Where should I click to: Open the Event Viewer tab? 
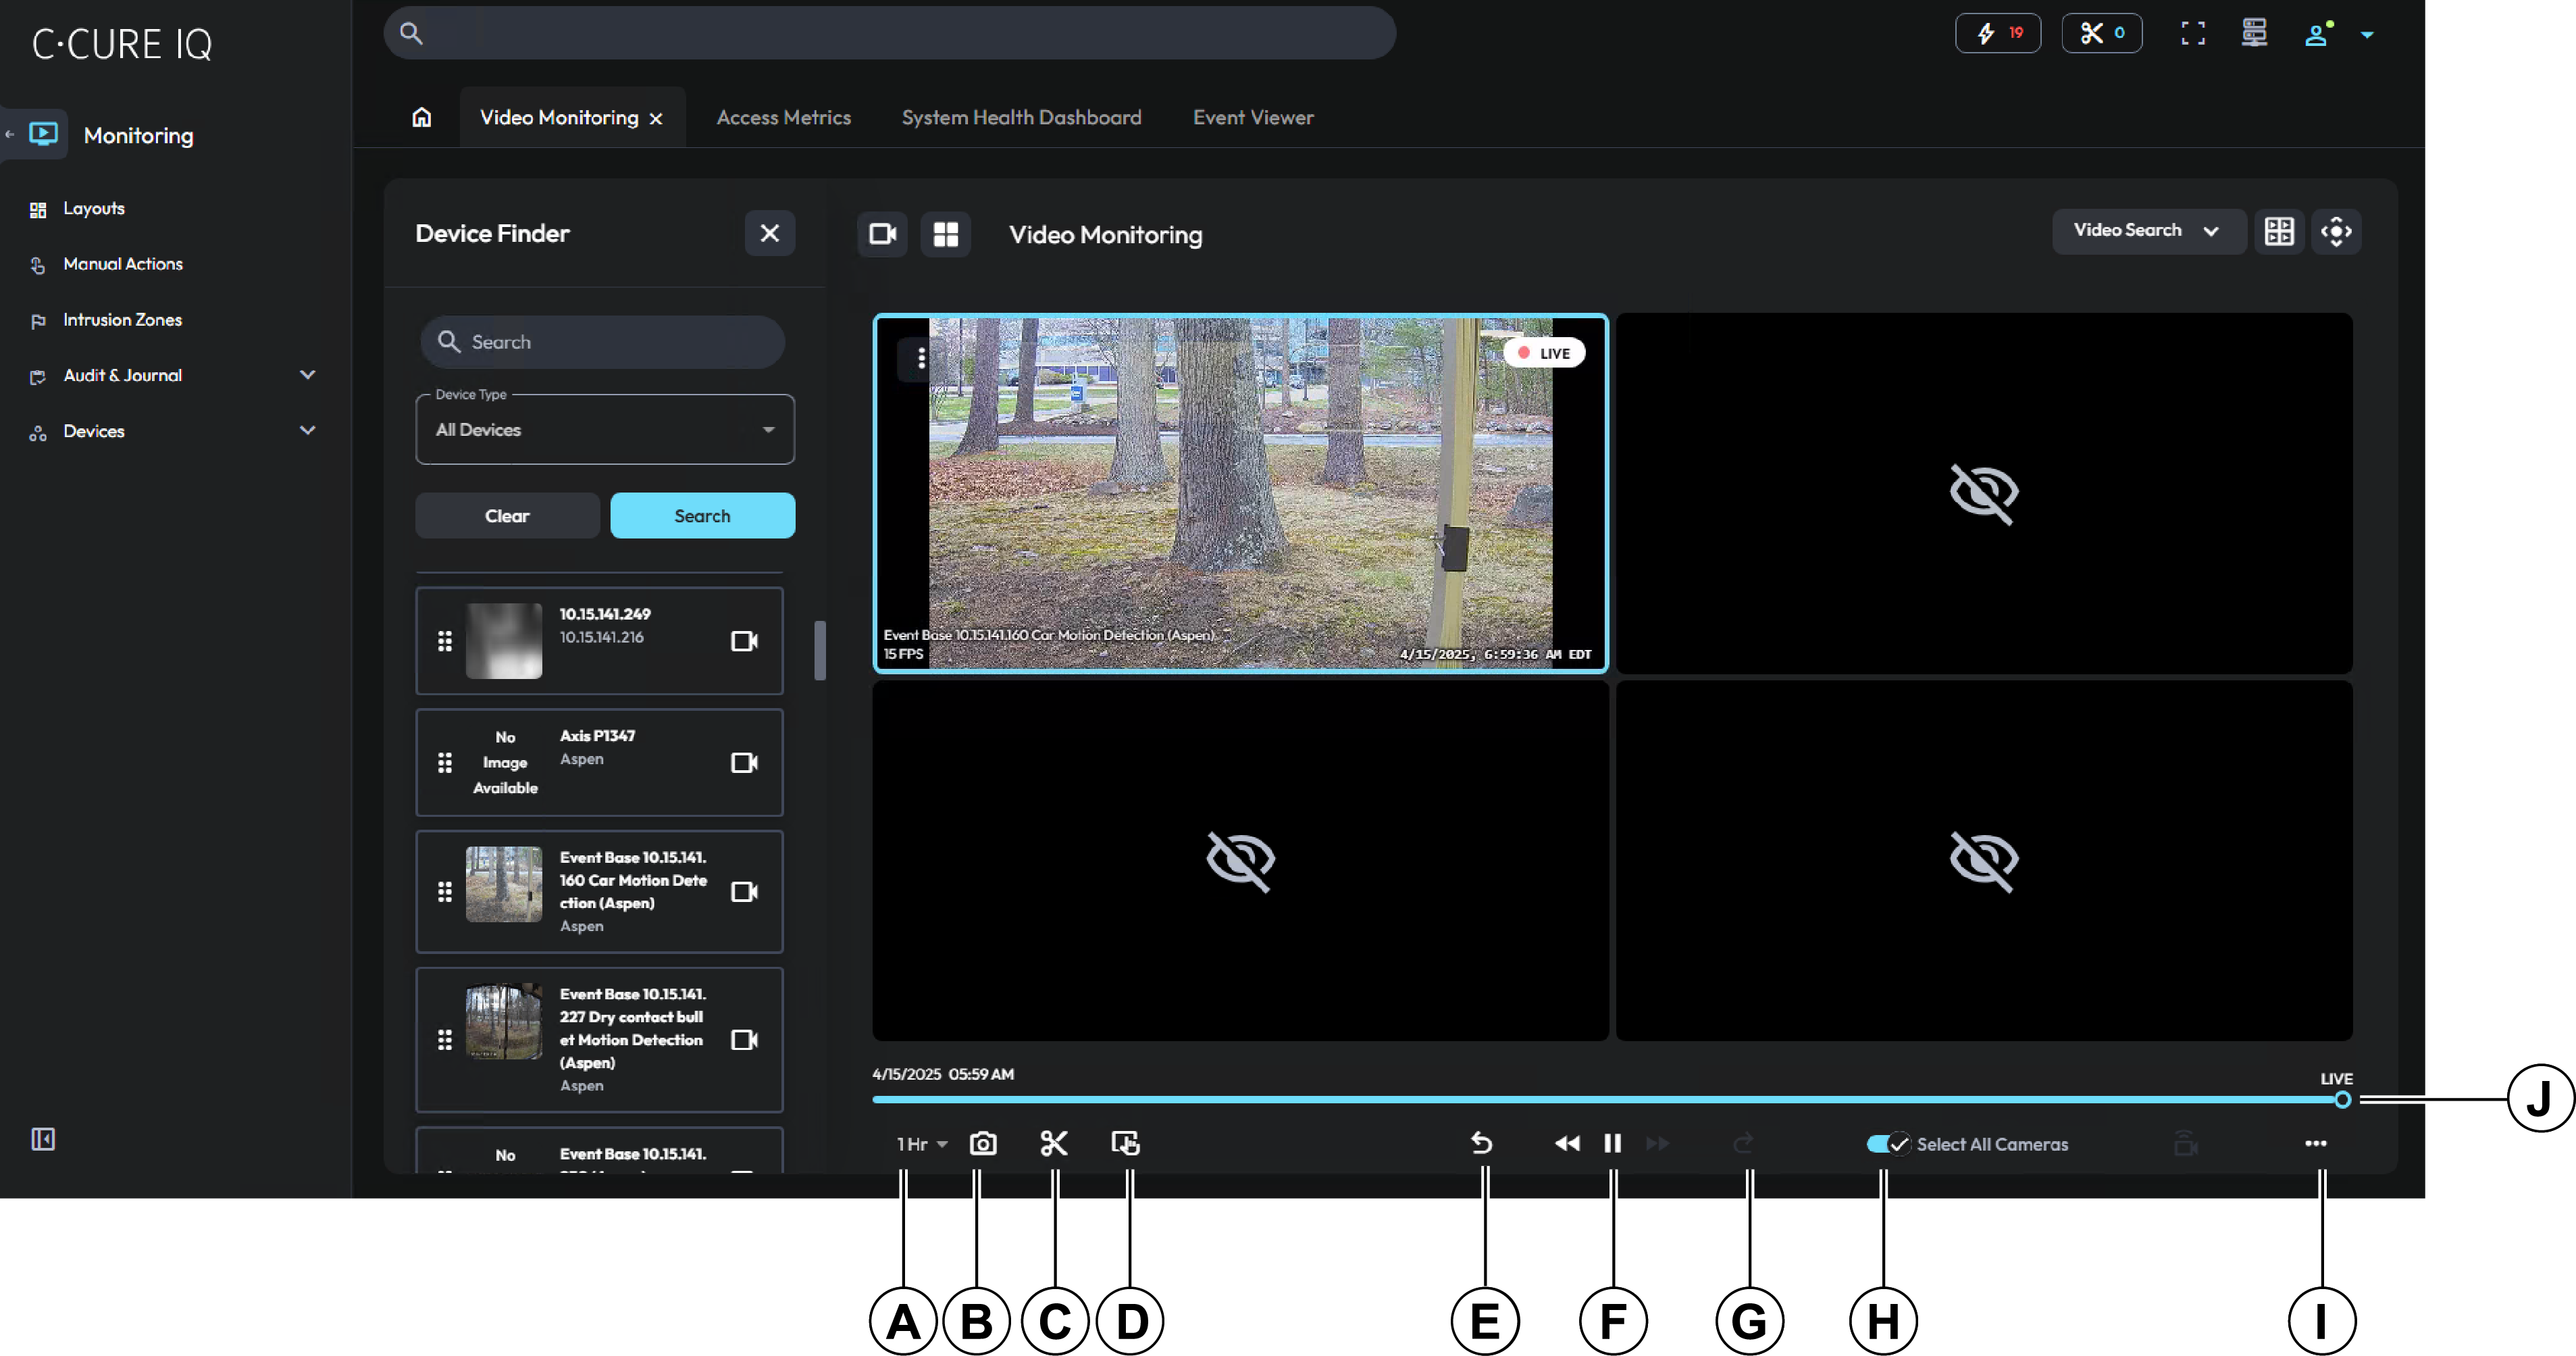click(1252, 118)
